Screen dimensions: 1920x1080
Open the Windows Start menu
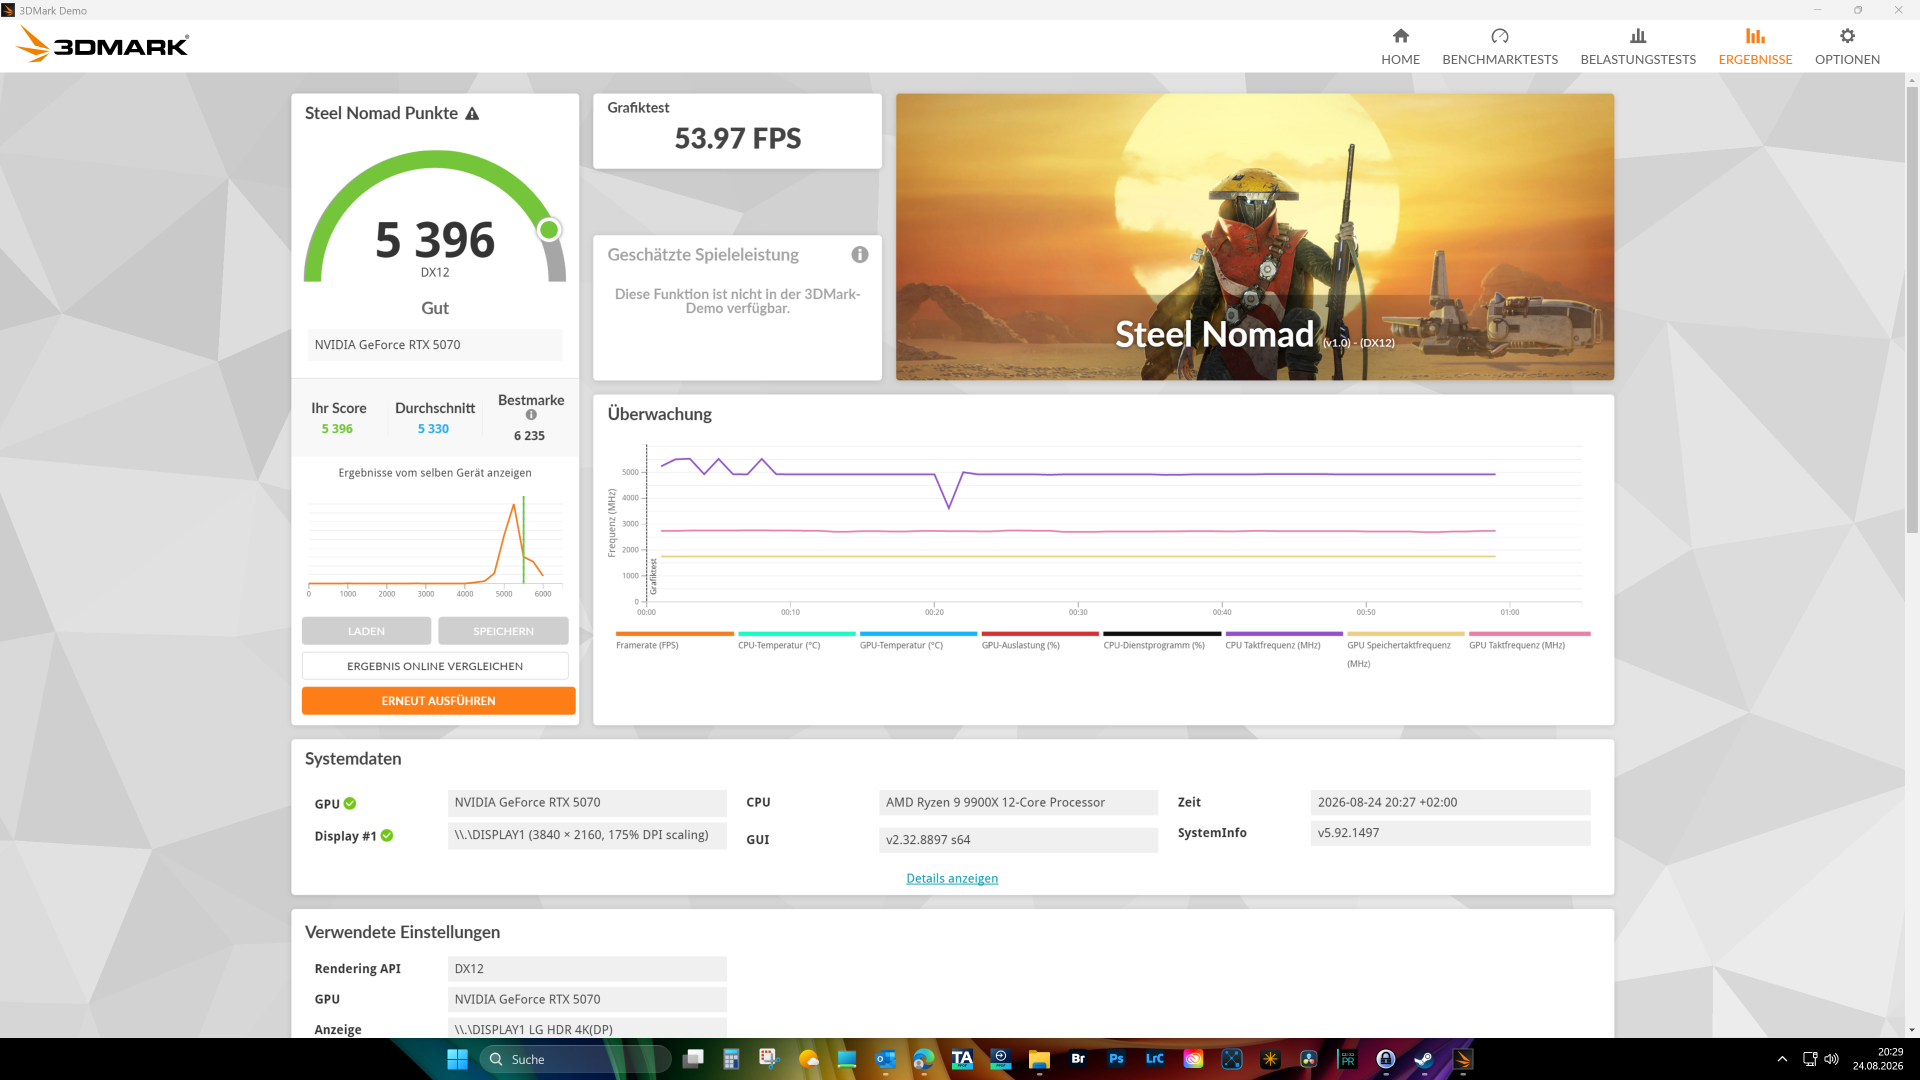(x=457, y=1059)
